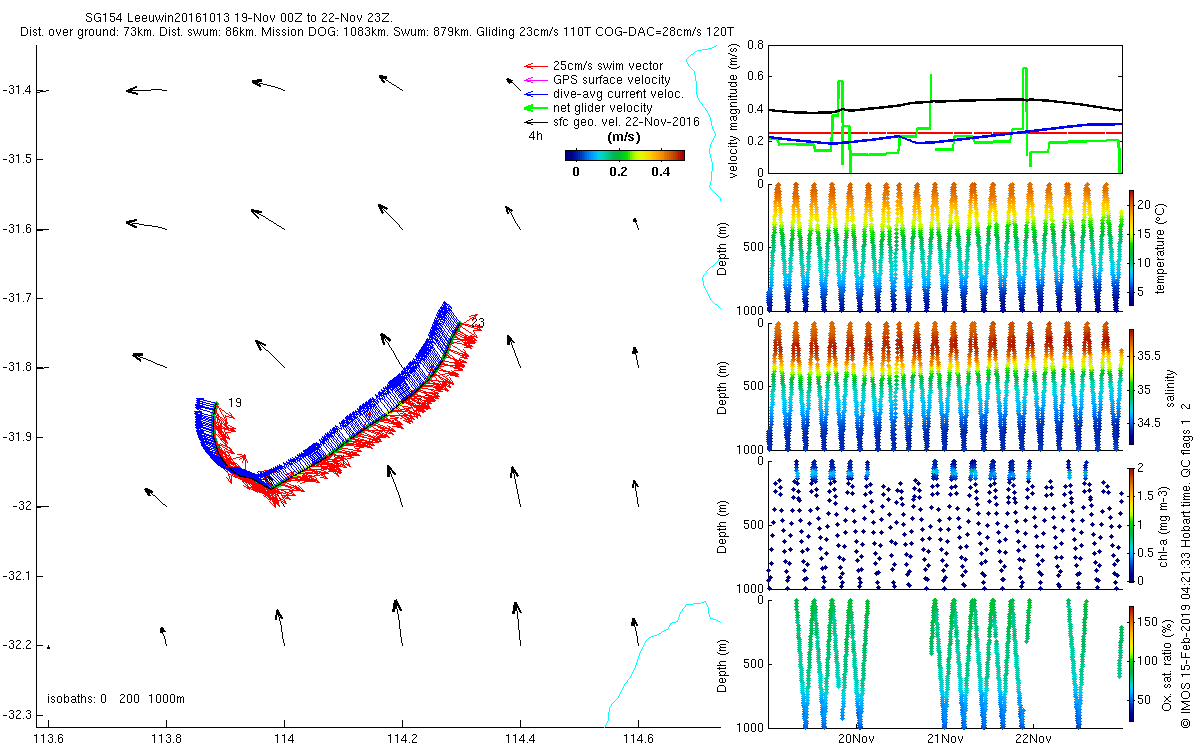Image resolution: width=1200 pixels, height=750 pixels.
Task: Click the small triangle marker near -32.2 latitude
Action: [x=48, y=647]
